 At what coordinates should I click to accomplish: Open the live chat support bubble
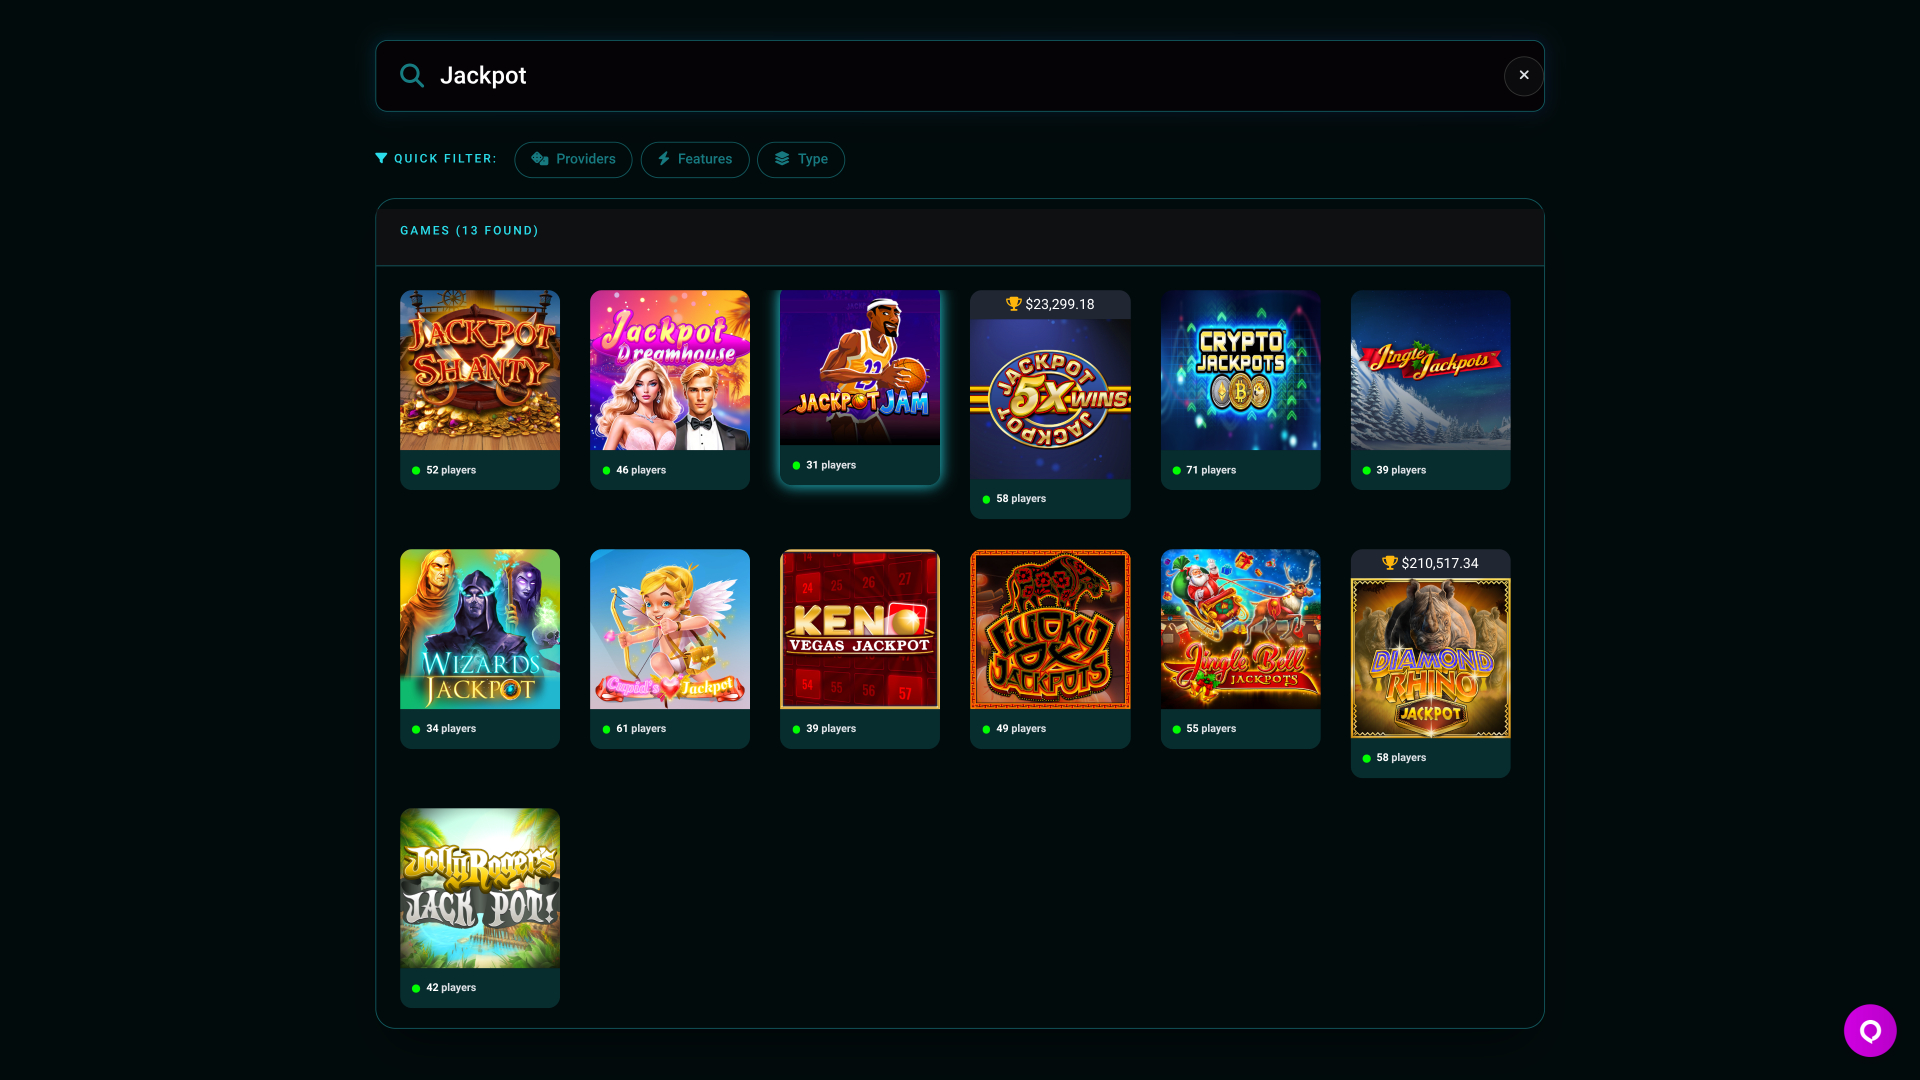(1870, 1030)
